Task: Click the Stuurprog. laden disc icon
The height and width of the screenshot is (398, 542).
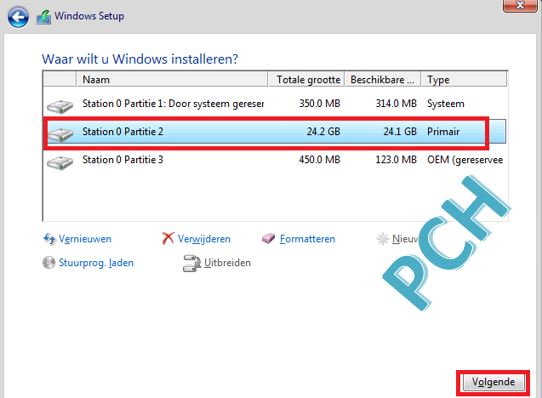Action: [49, 262]
